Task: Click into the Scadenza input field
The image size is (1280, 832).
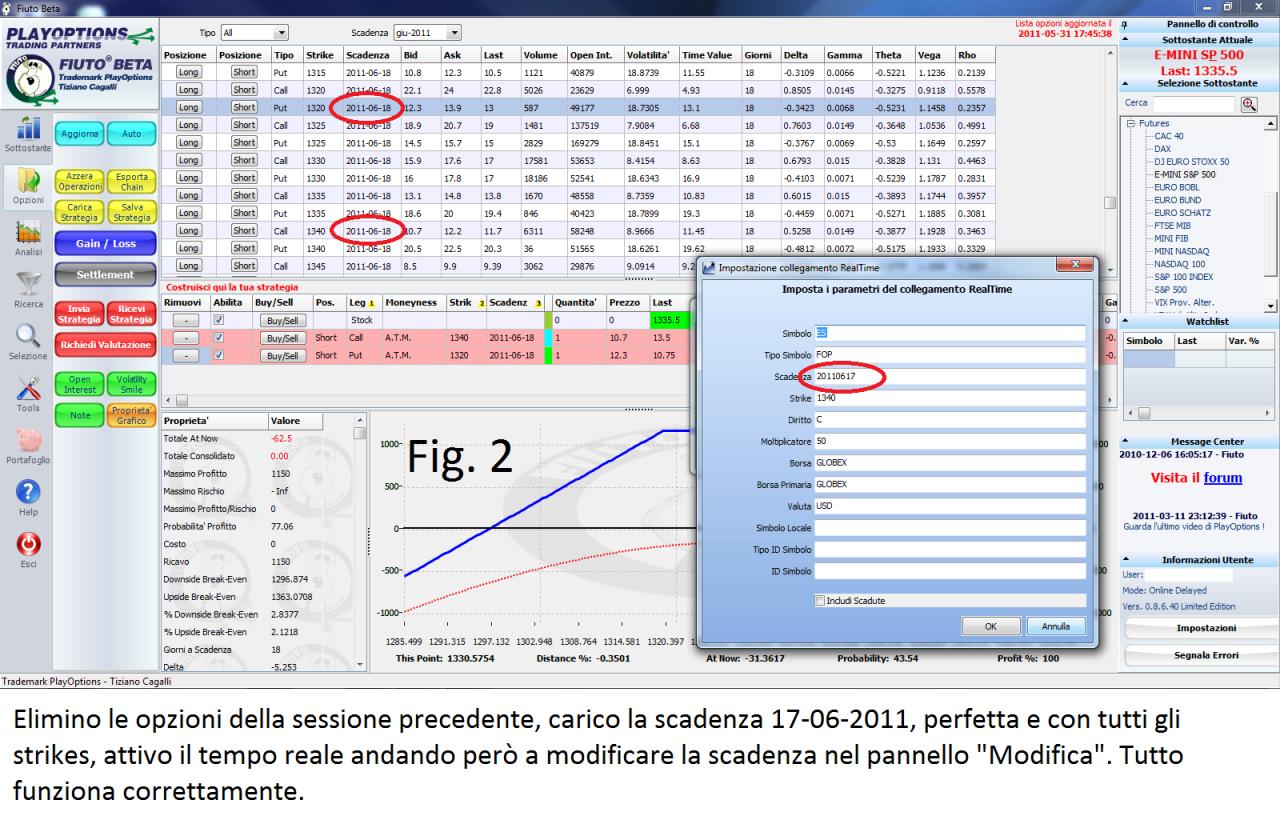Action: 949,376
